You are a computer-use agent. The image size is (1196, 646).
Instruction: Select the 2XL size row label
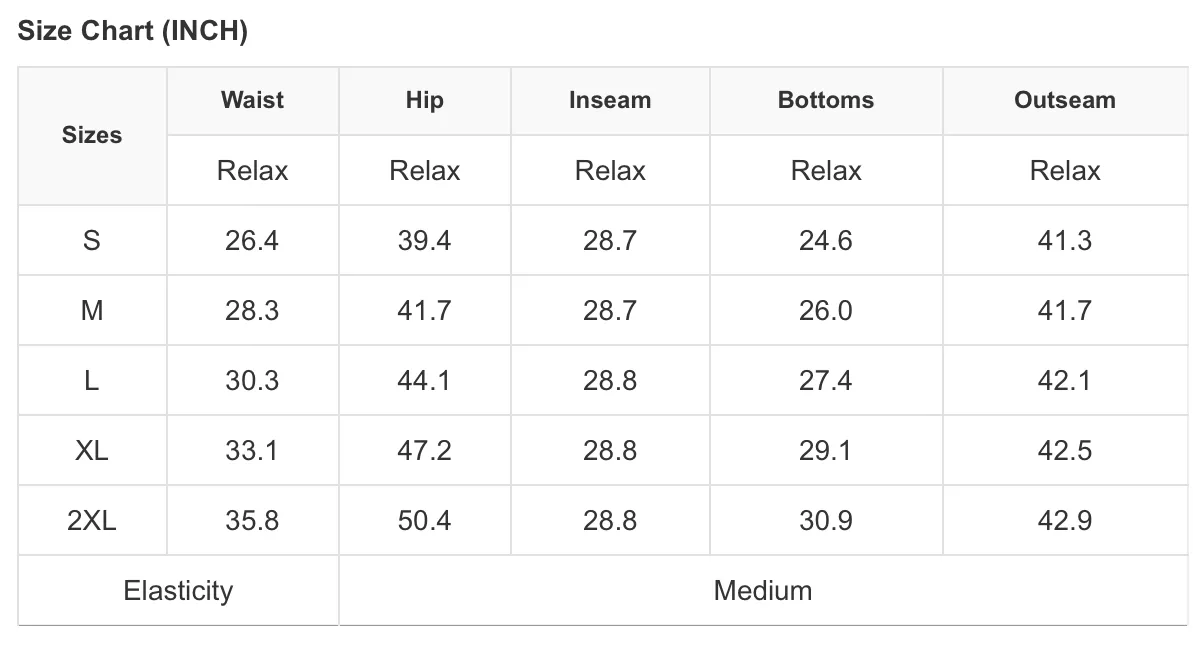[x=92, y=521]
